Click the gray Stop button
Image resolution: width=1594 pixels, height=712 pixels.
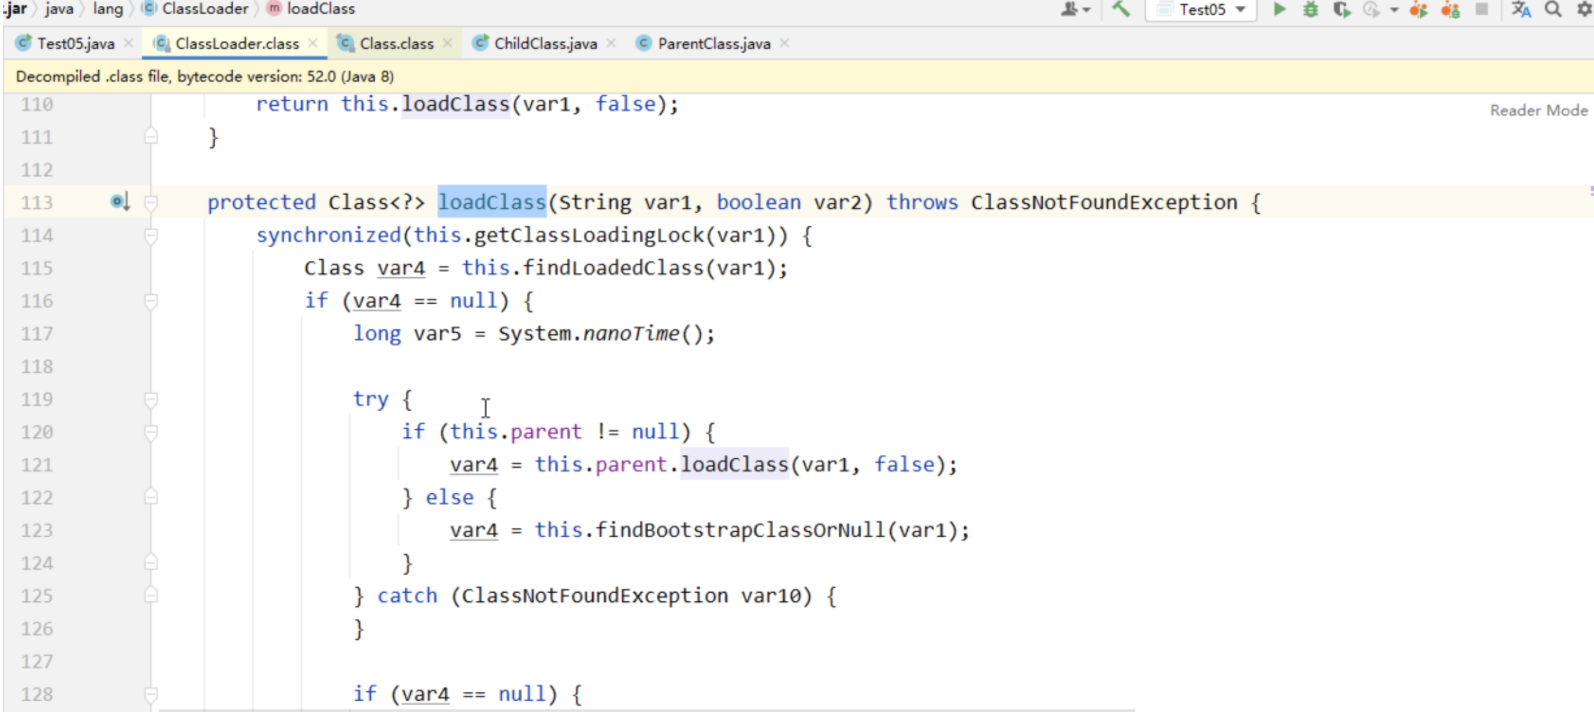pyautogui.click(x=1482, y=9)
